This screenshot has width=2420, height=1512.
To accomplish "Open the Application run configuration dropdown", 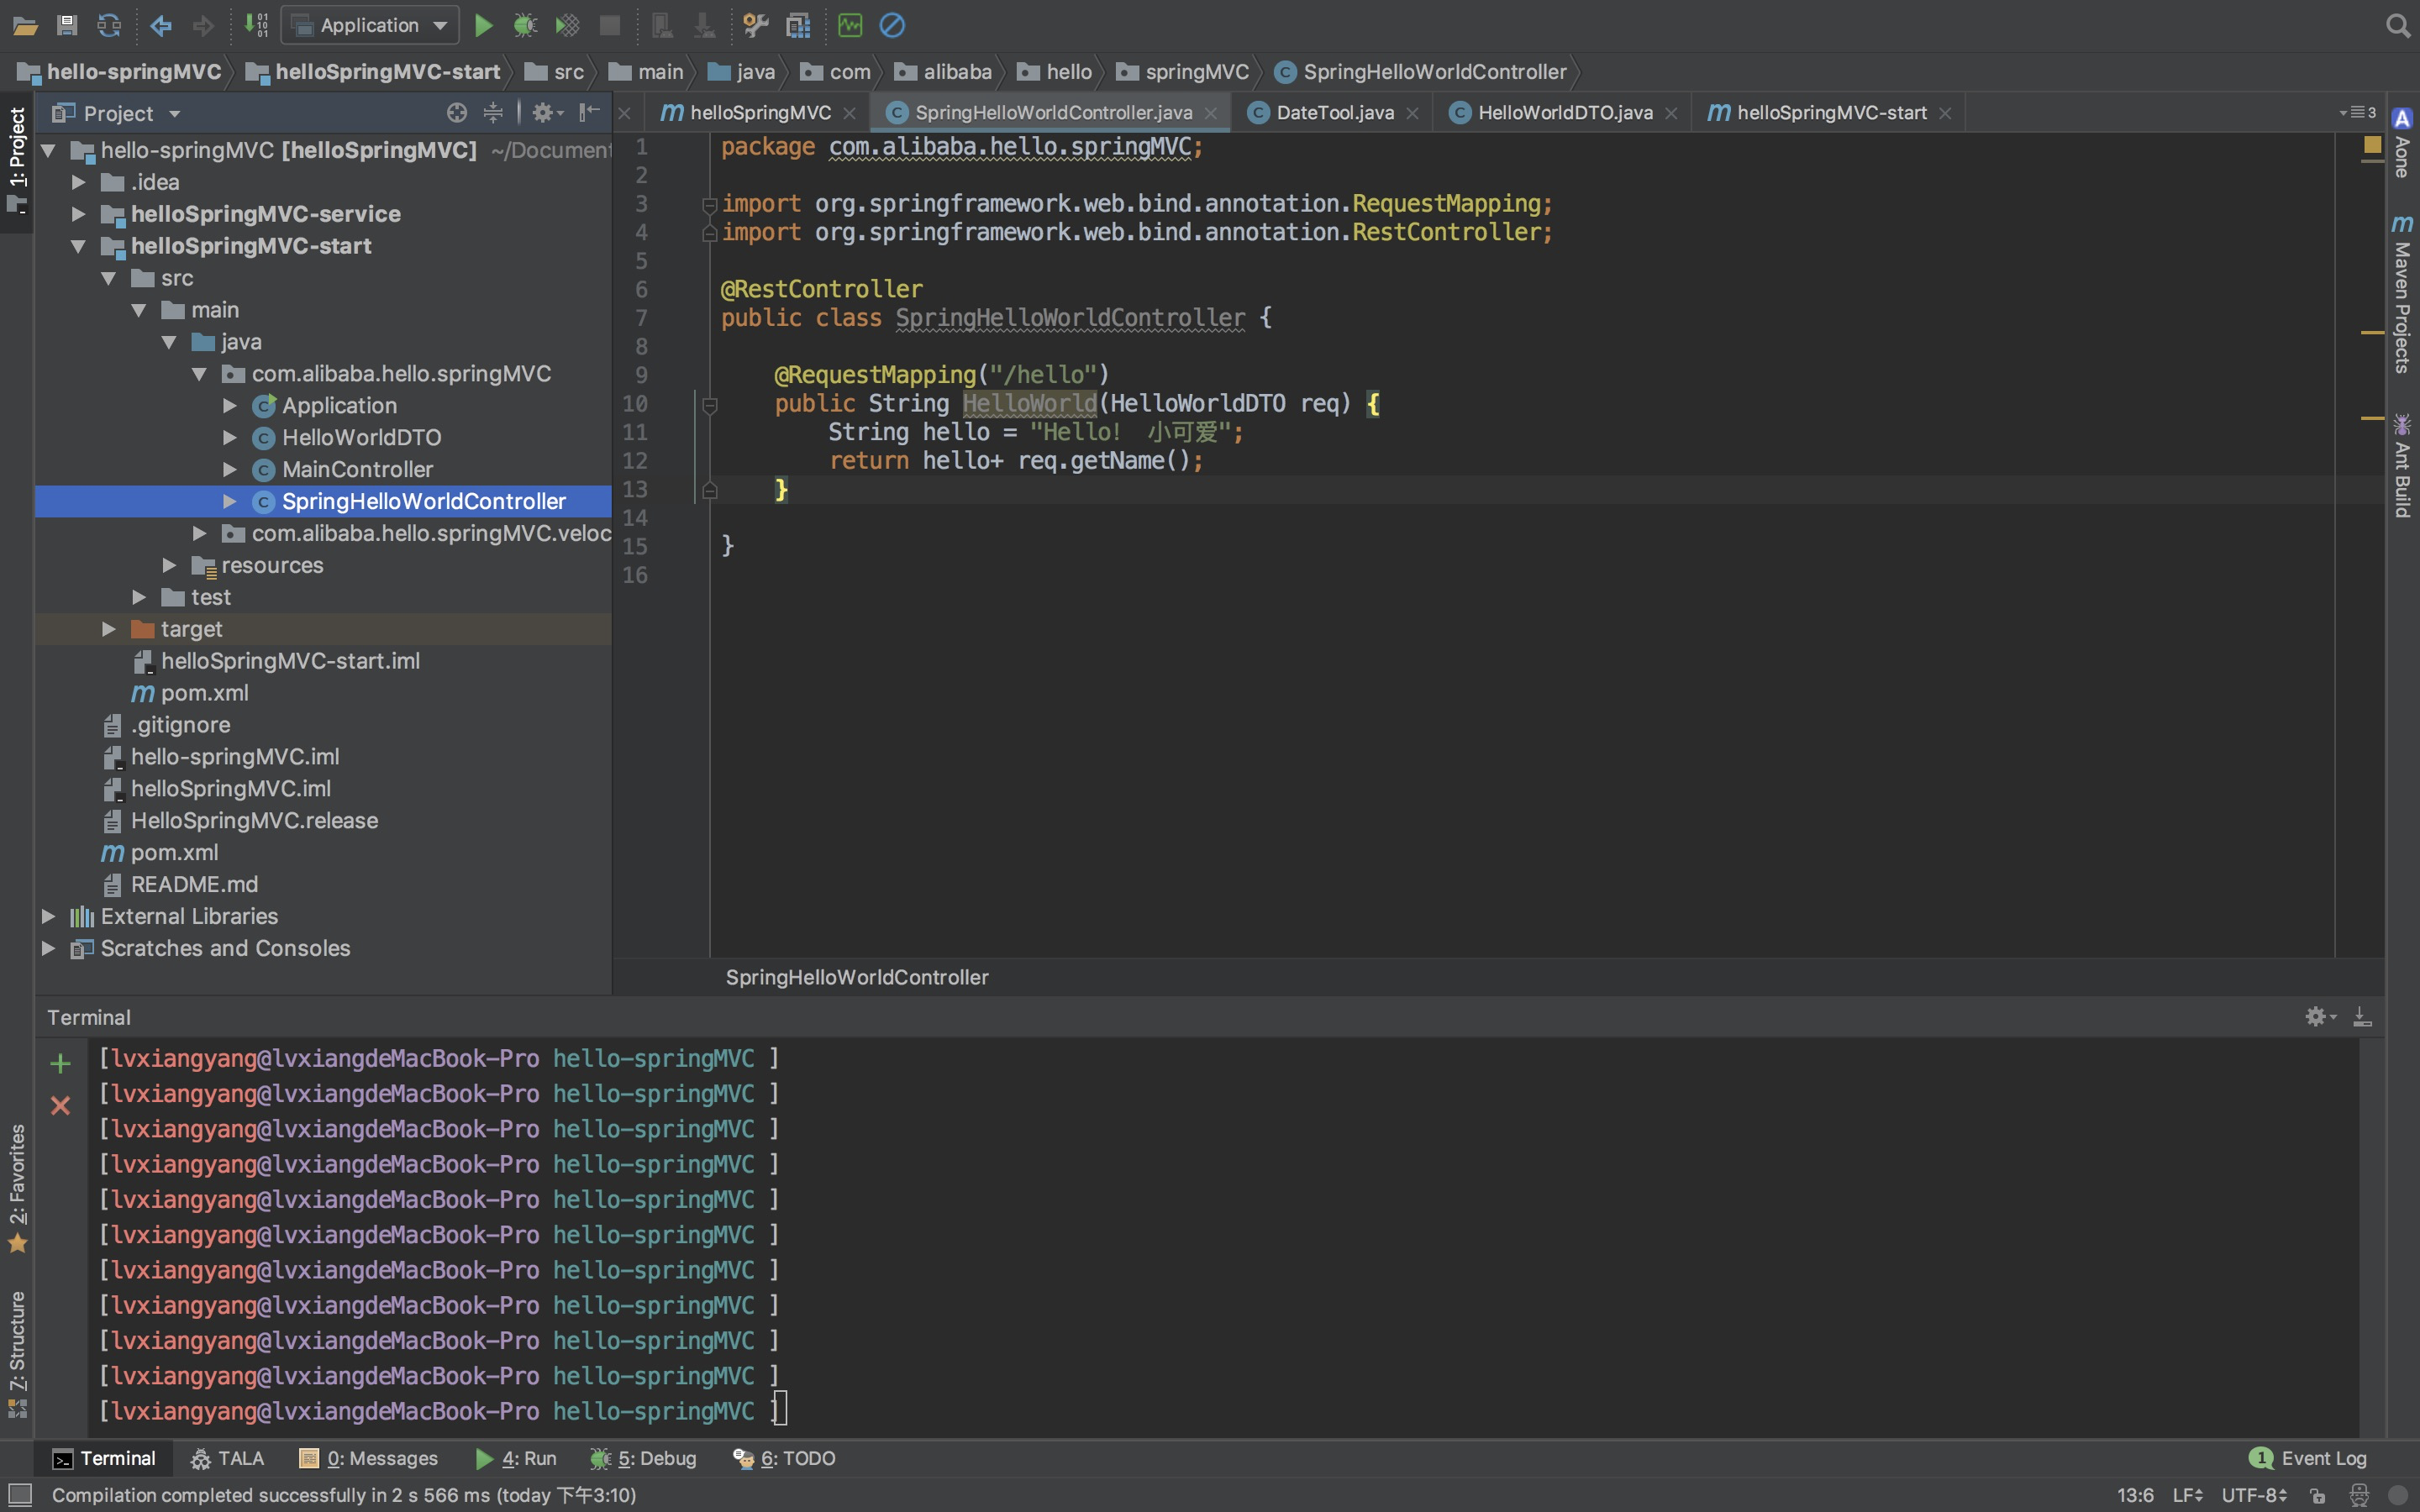I will tap(370, 26).
